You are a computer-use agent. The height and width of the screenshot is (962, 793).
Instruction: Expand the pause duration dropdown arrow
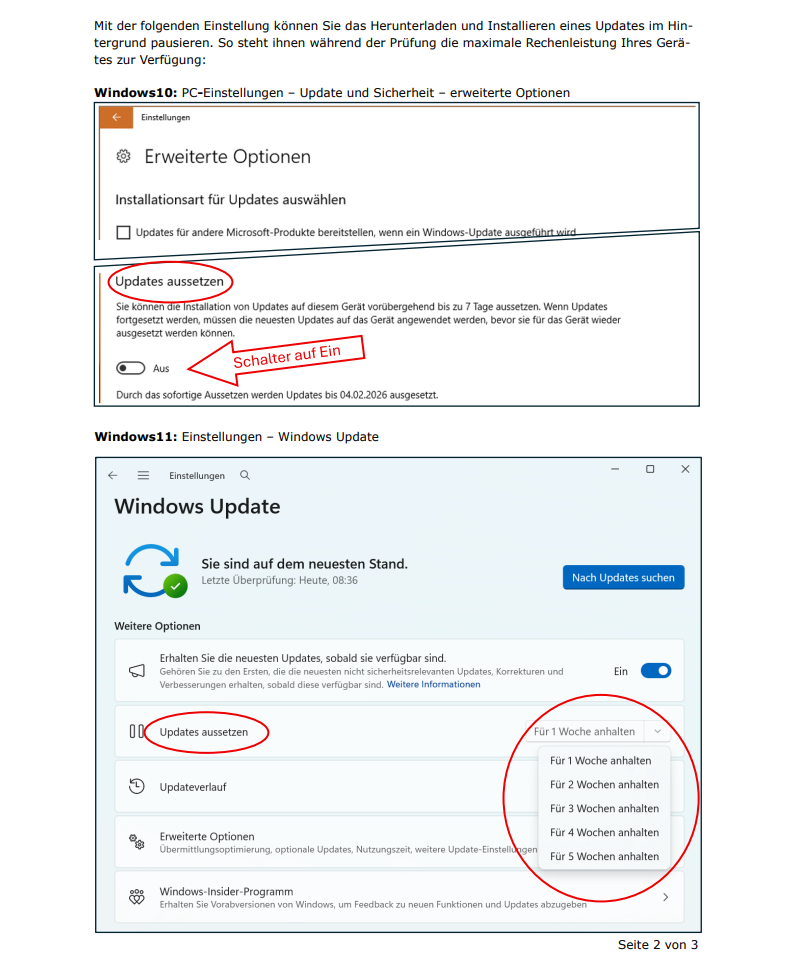pyautogui.click(x=658, y=732)
